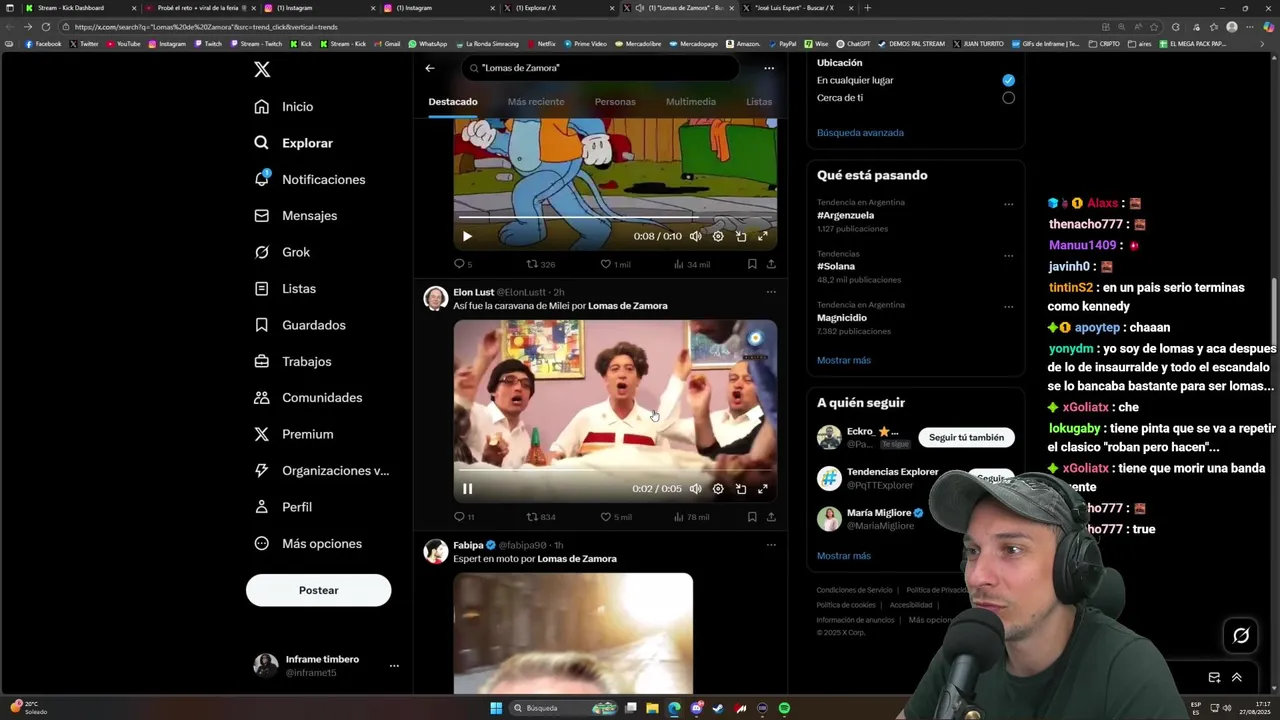Open Trabajos in sidebar
Image resolution: width=1280 pixels, height=720 pixels.
[293, 361]
